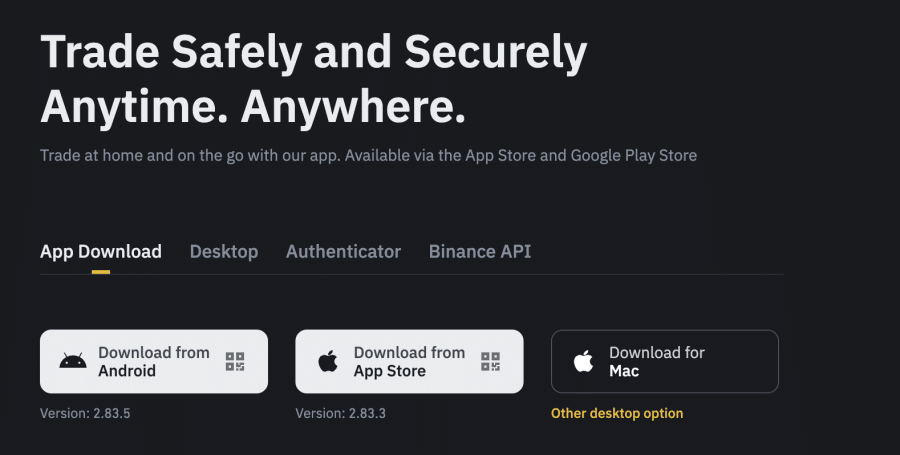Click the Version 2.83.3 text

coord(341,413)
